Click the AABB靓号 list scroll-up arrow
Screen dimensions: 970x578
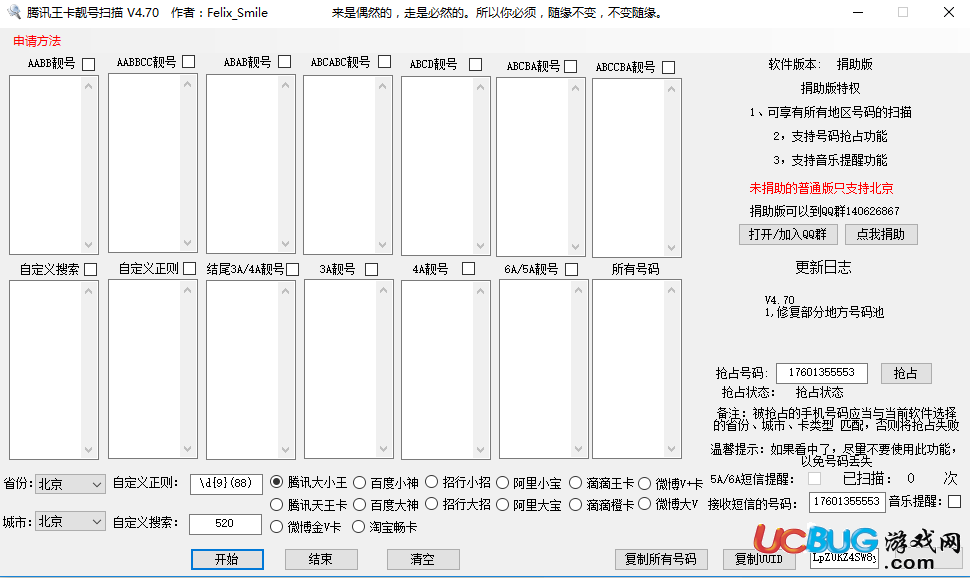(x=88, y=86)
